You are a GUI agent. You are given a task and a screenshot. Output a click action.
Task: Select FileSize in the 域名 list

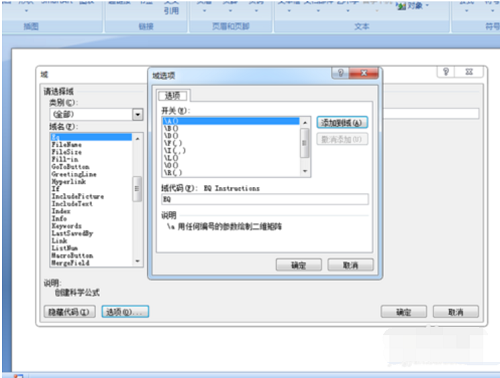[91, 152]
